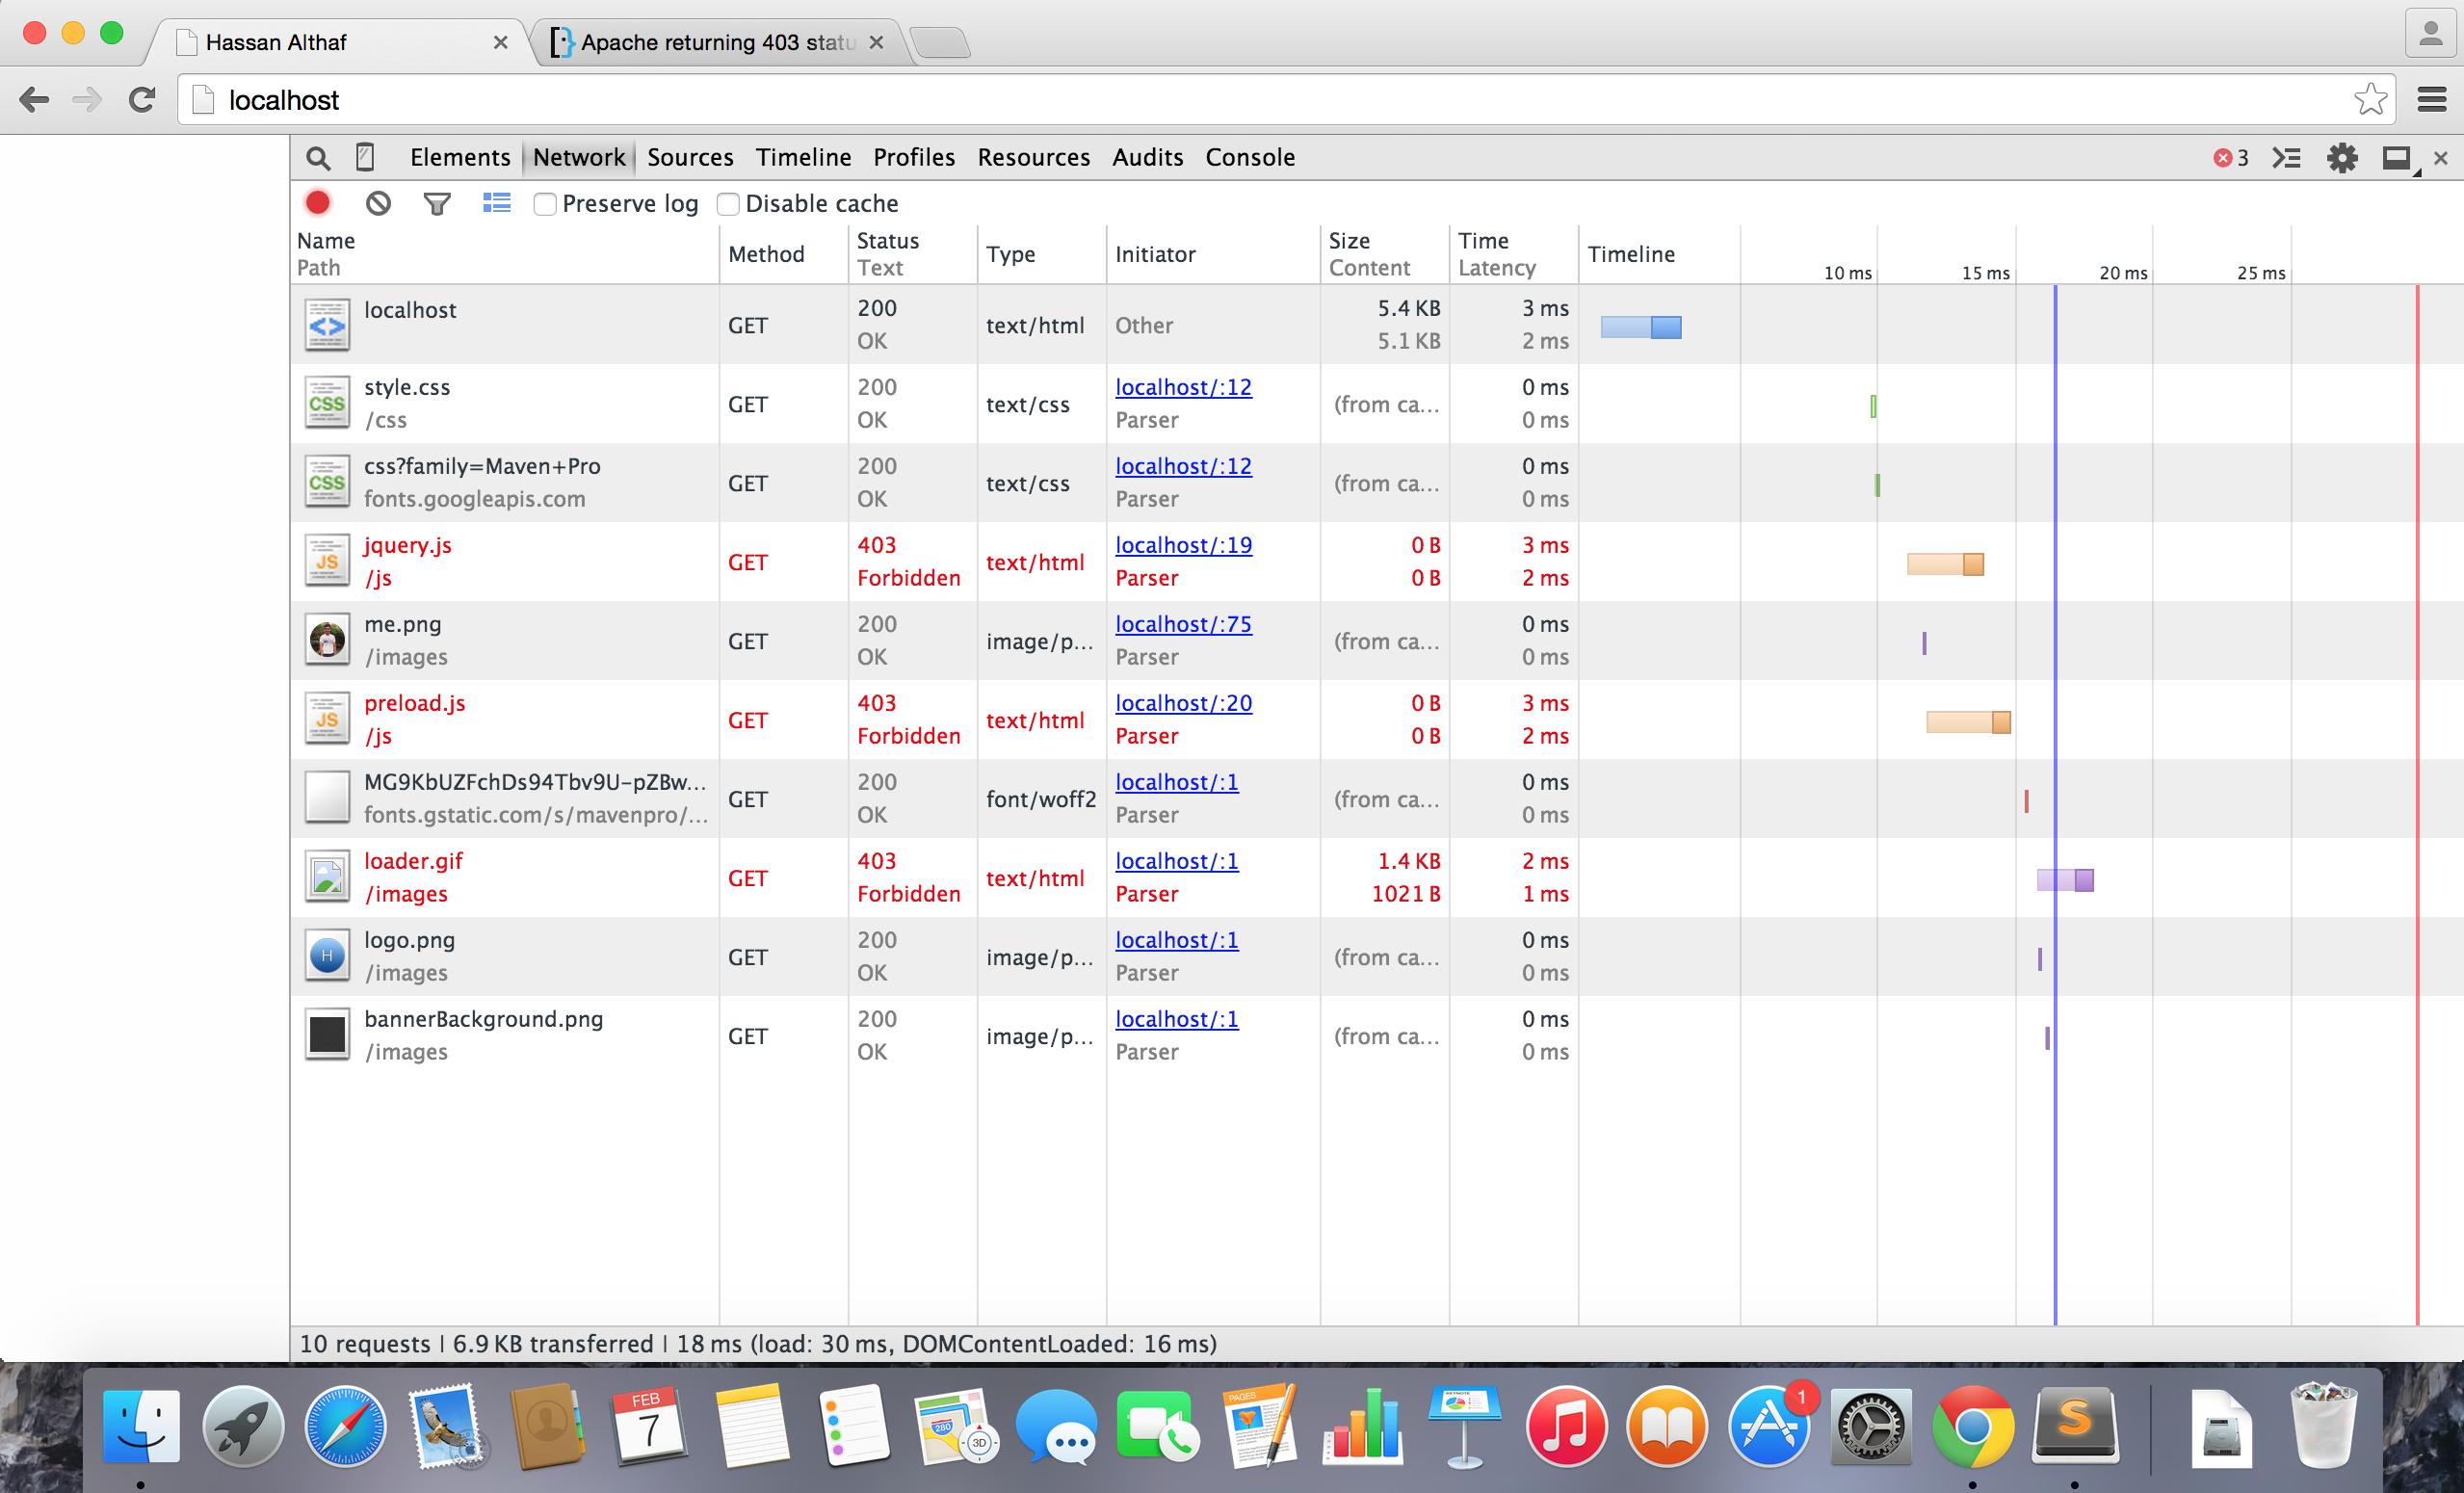Close the DevTools panel

tap(2441, 158)
